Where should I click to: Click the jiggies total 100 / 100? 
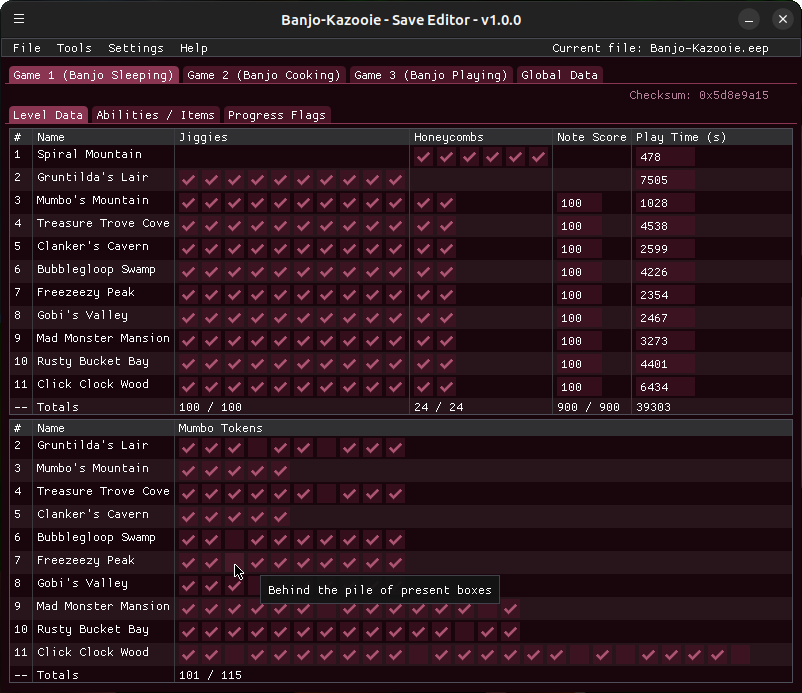[210, 407]
